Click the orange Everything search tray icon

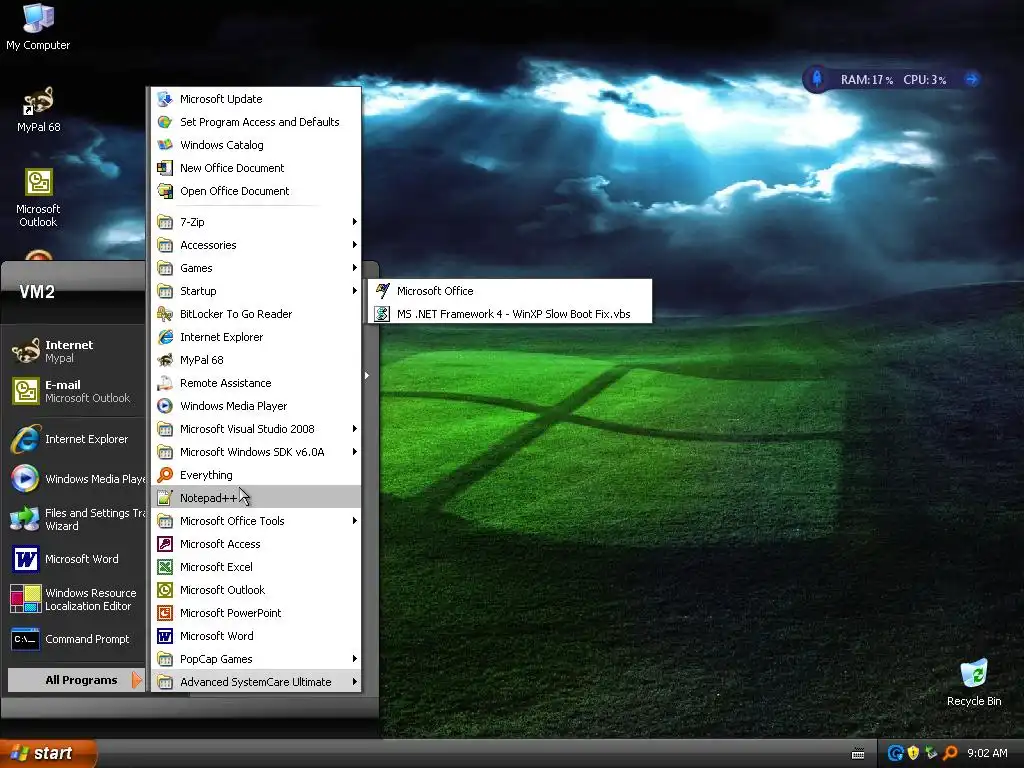[x=950, y=753]
